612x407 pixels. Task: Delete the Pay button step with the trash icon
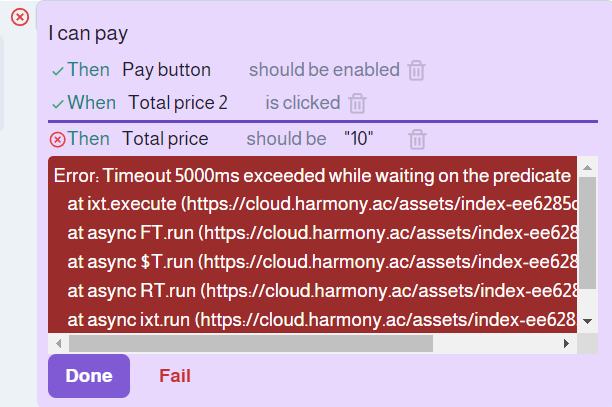pyautogui.click(x=416, y=71)
